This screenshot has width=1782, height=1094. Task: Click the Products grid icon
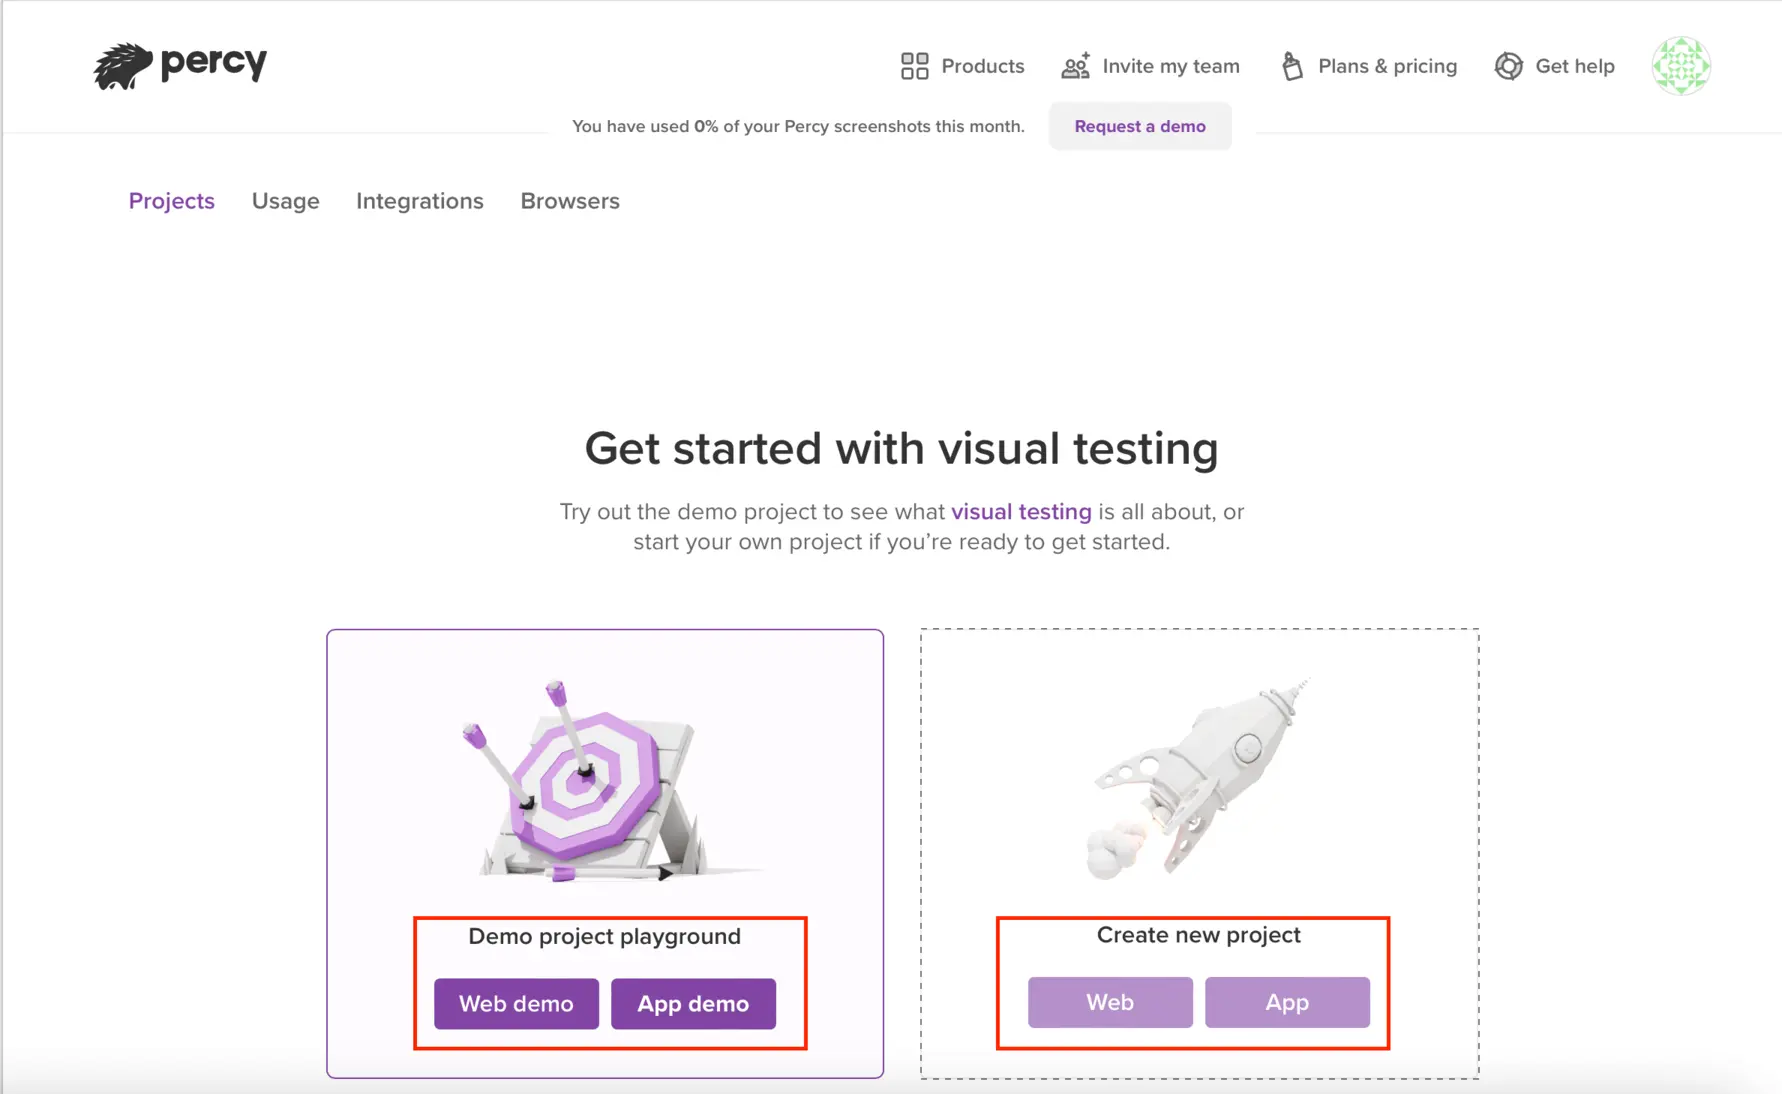[x=914, y=66]
